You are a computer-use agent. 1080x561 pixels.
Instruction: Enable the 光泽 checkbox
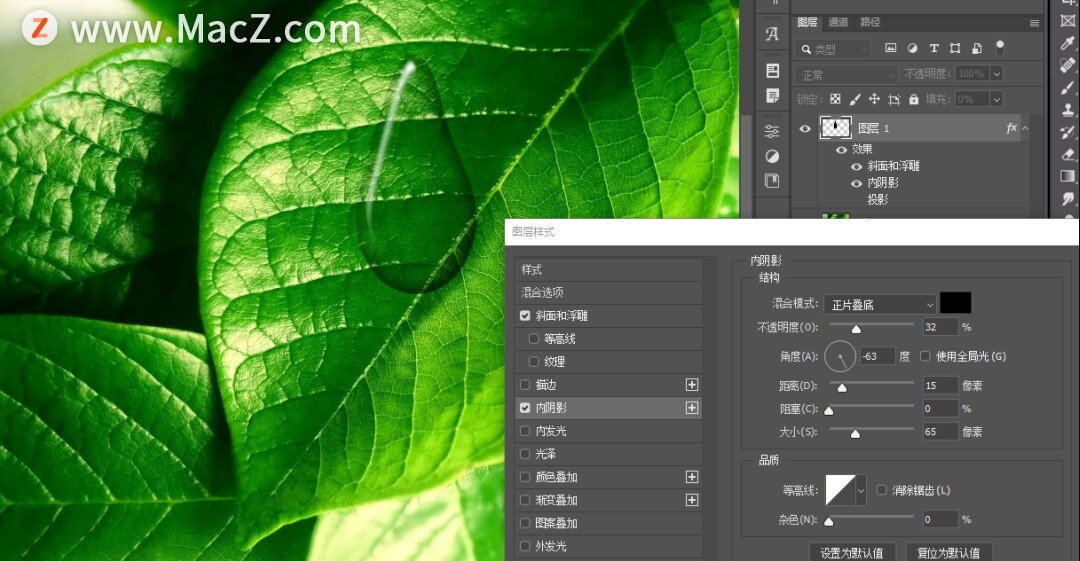525,454
